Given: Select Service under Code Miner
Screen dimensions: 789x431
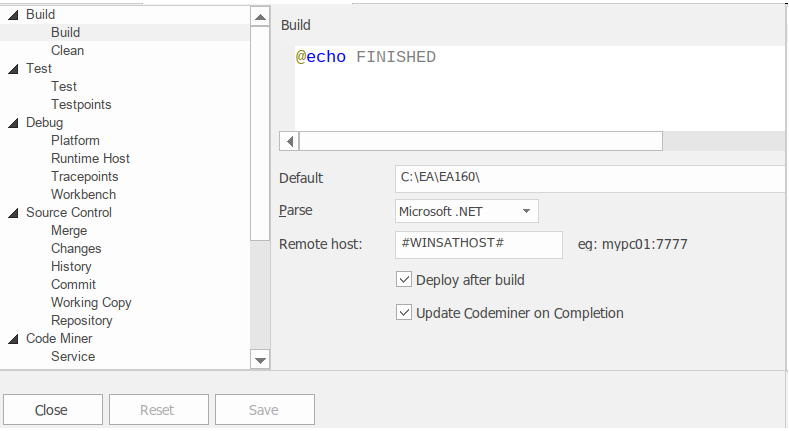Looking at the screenshot, I should click(73, 357).
